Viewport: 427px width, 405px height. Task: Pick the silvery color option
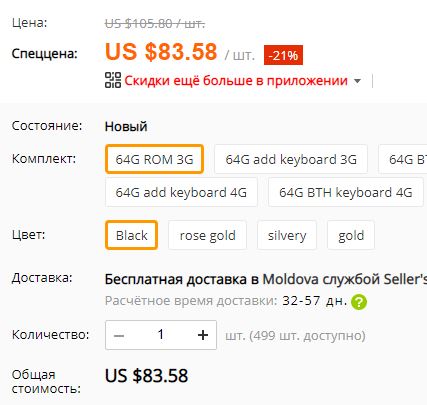[287, 235]
